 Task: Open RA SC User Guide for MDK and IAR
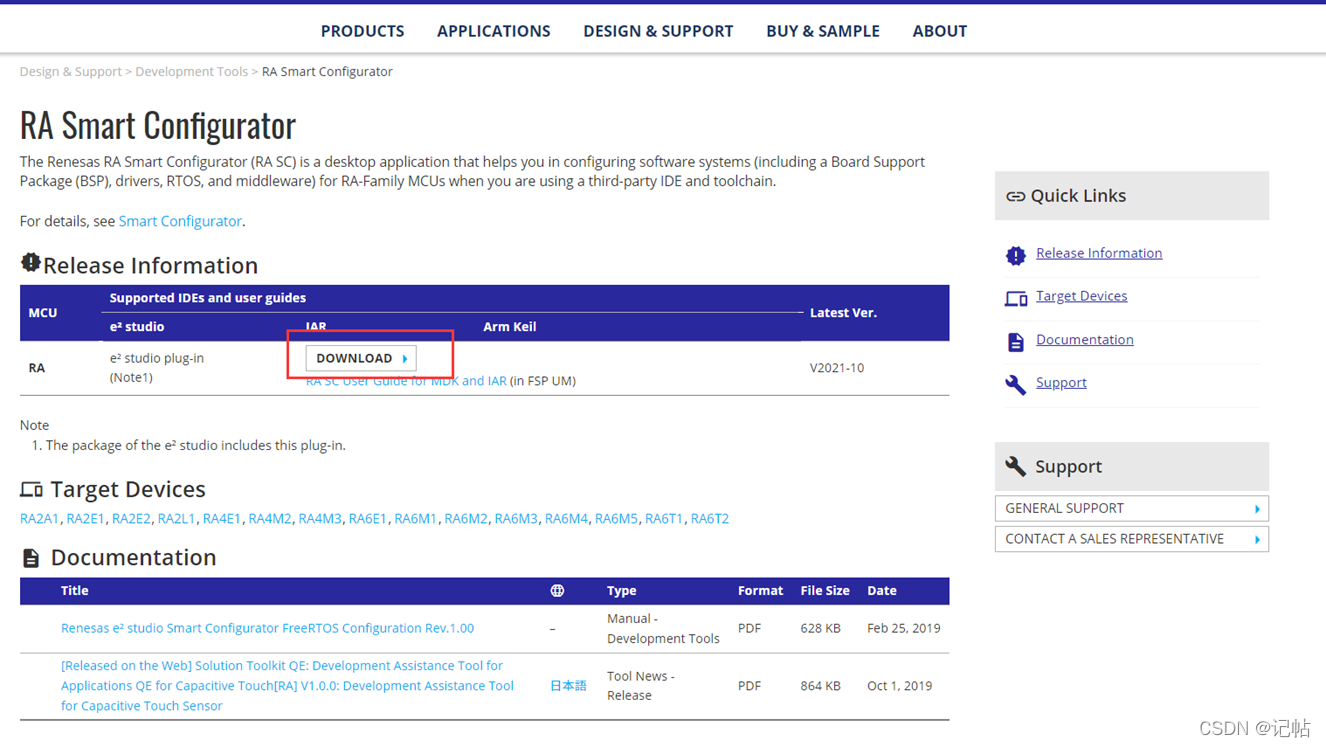[406, 381]
